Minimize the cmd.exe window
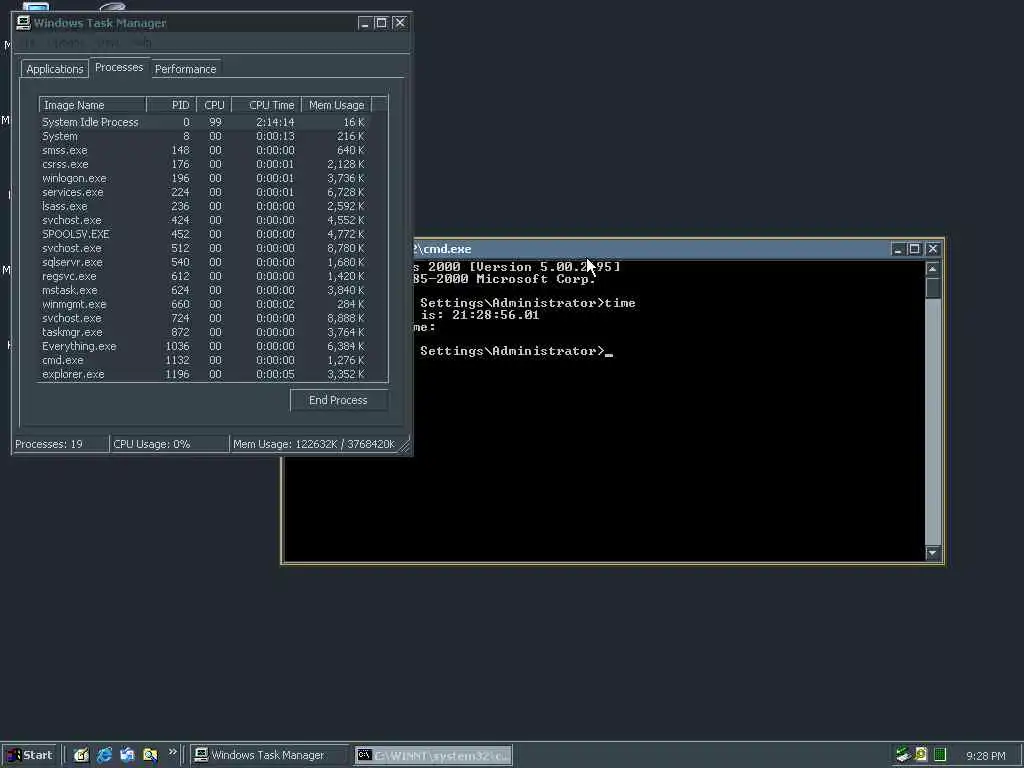The image size is (1024, 768). (x=898, y=249)
